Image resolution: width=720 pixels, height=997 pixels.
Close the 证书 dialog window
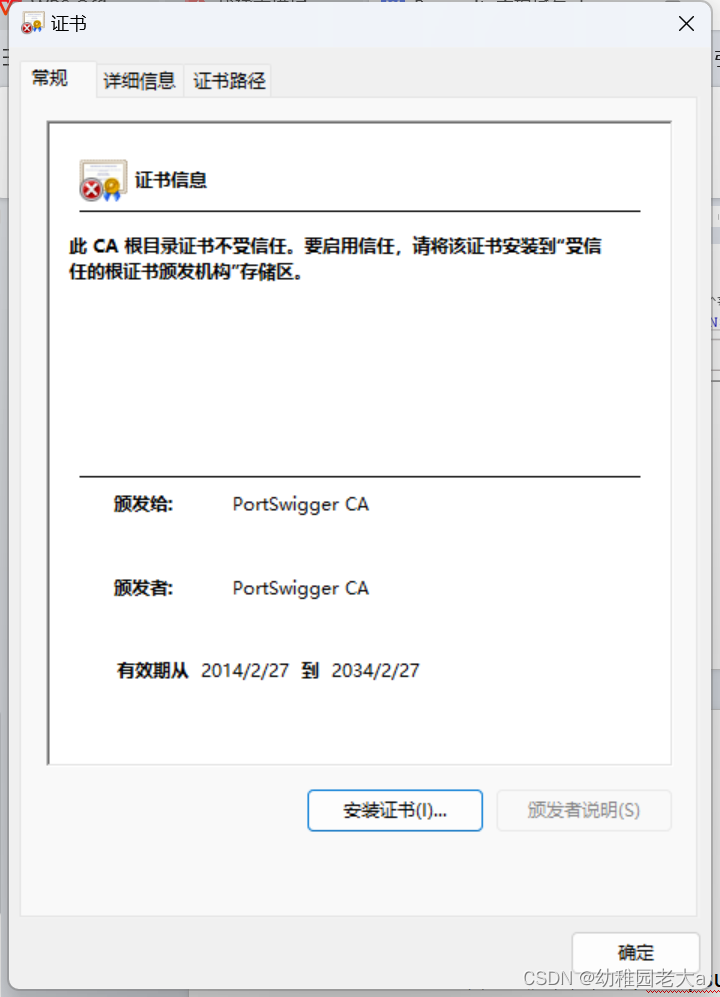[686, 24]
